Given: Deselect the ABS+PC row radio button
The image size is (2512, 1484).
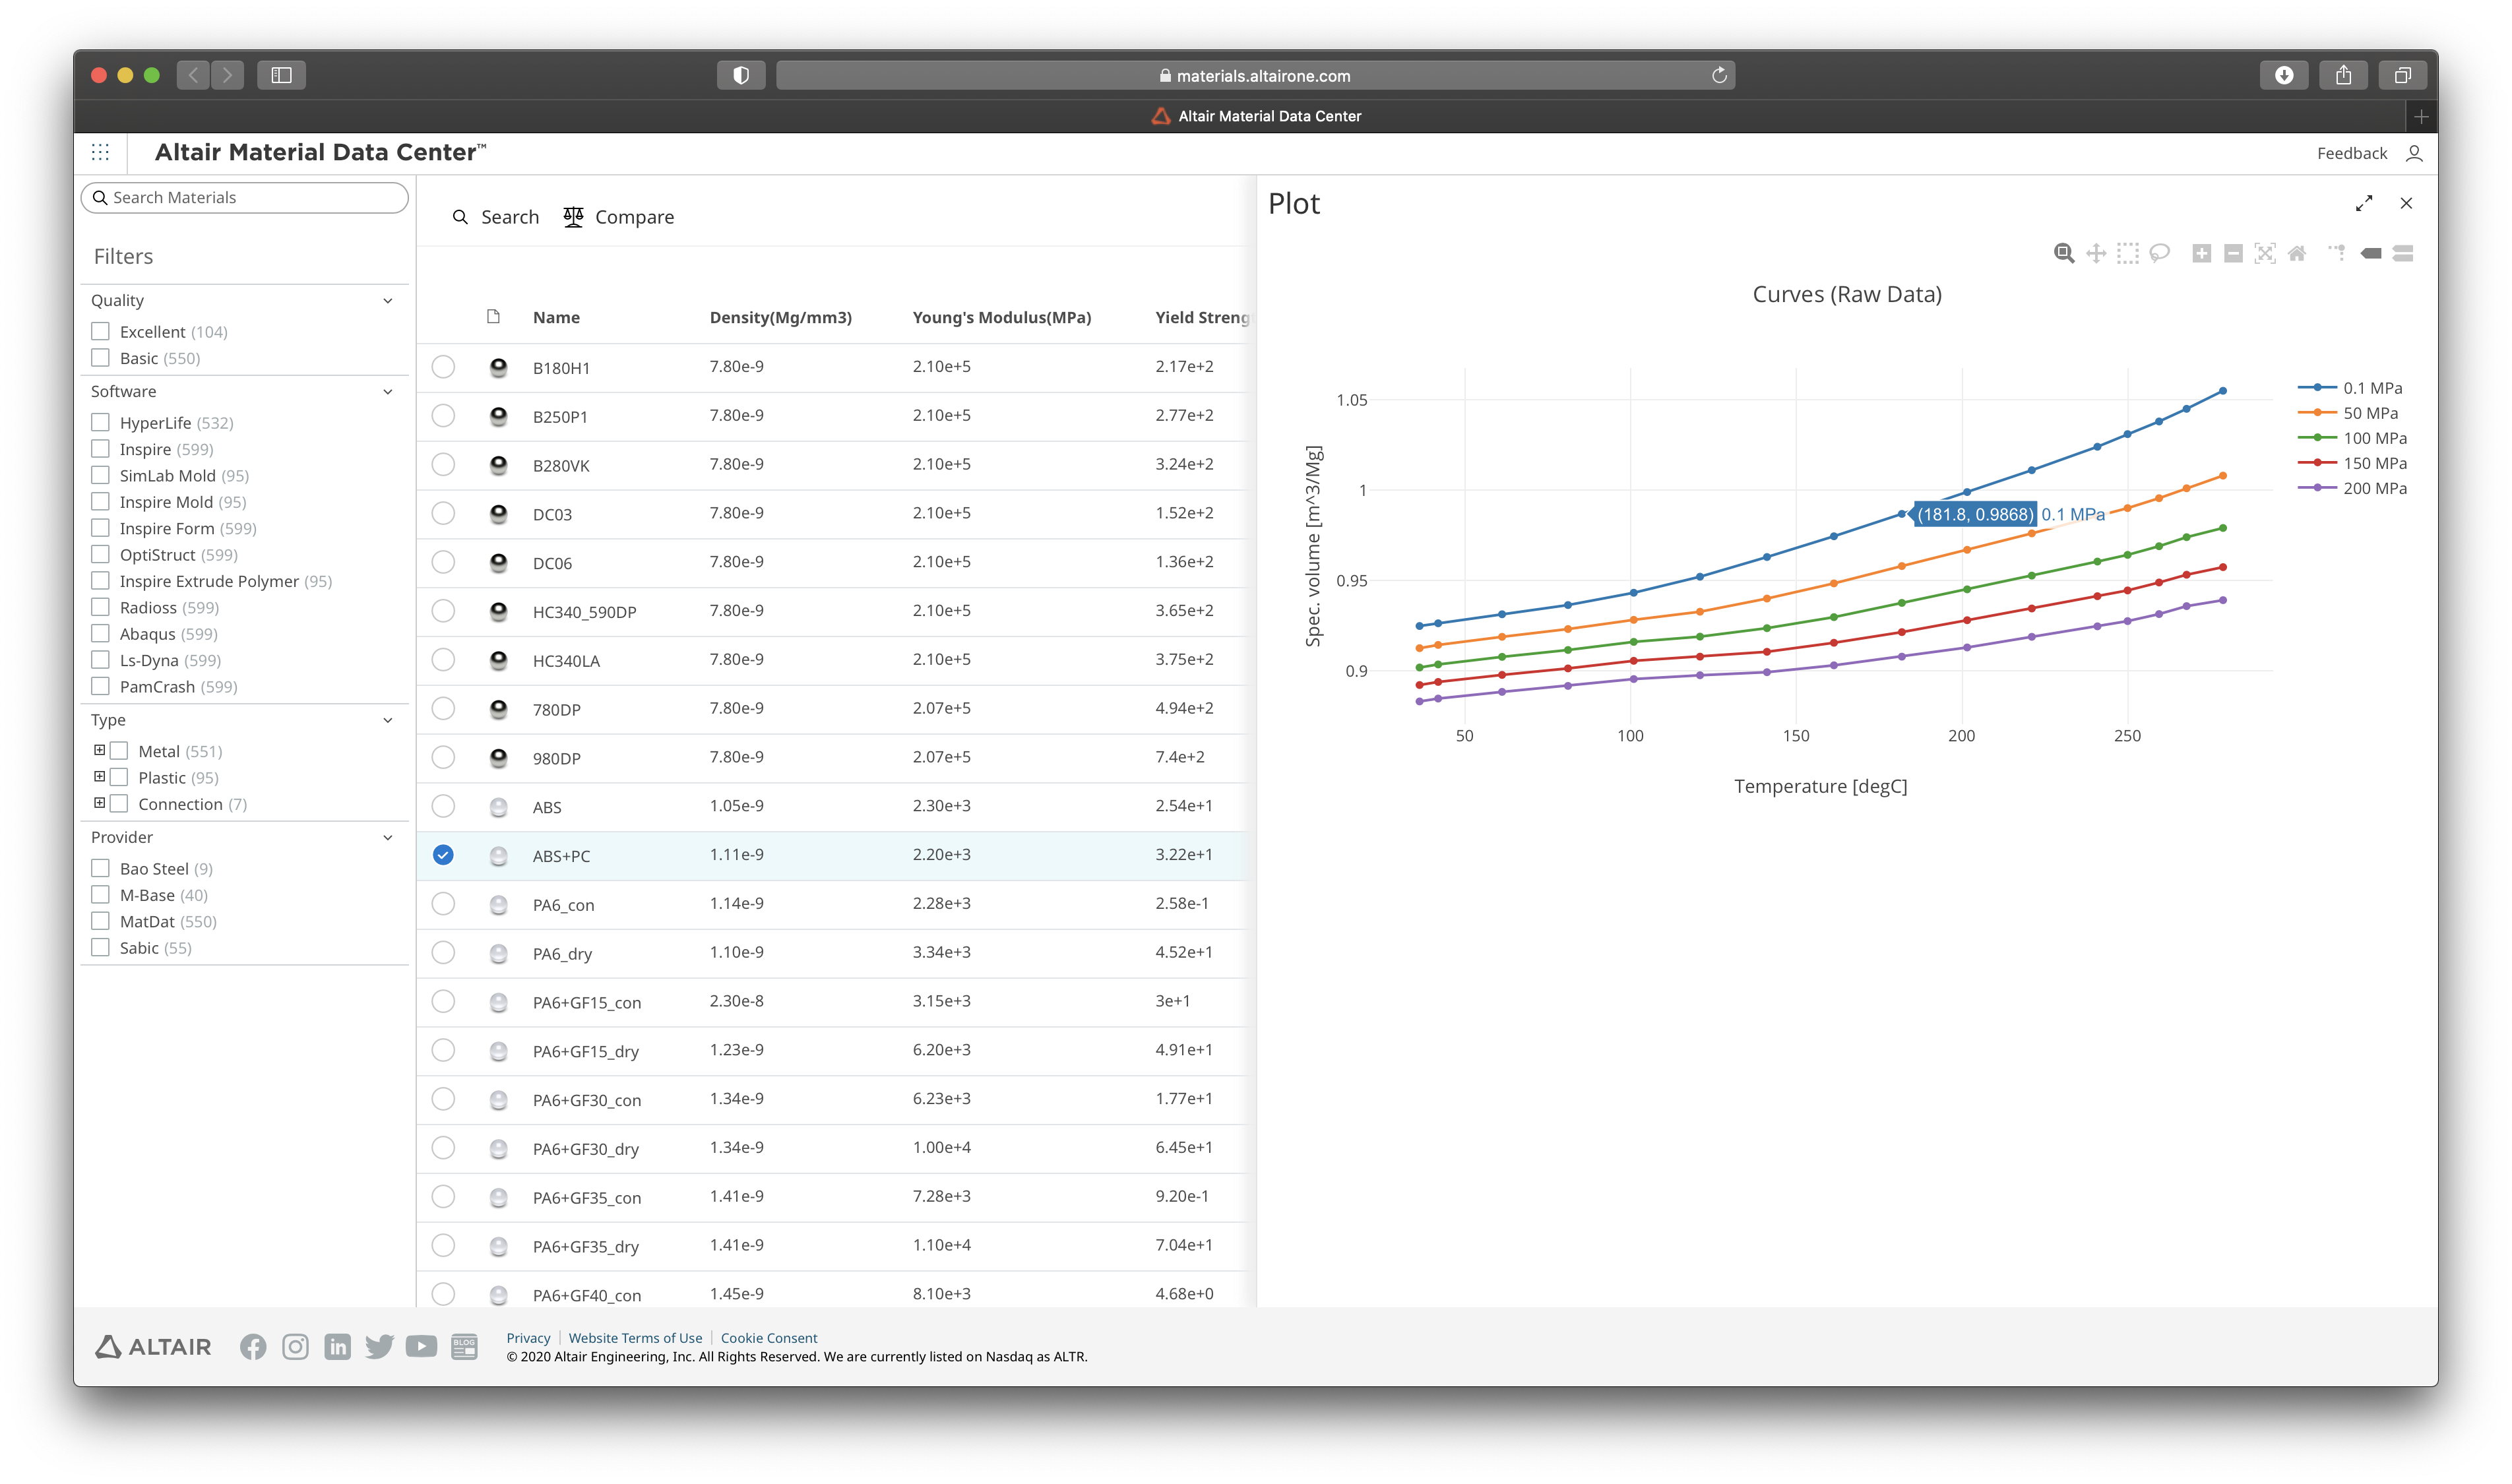Looking at the screenshot, I should tap(443, 855).
